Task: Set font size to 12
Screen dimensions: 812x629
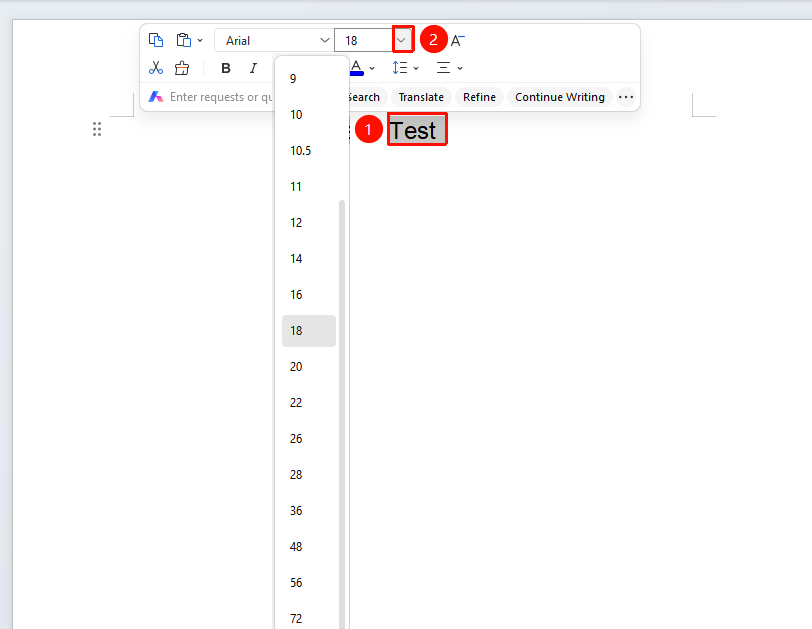Action: 309,223
